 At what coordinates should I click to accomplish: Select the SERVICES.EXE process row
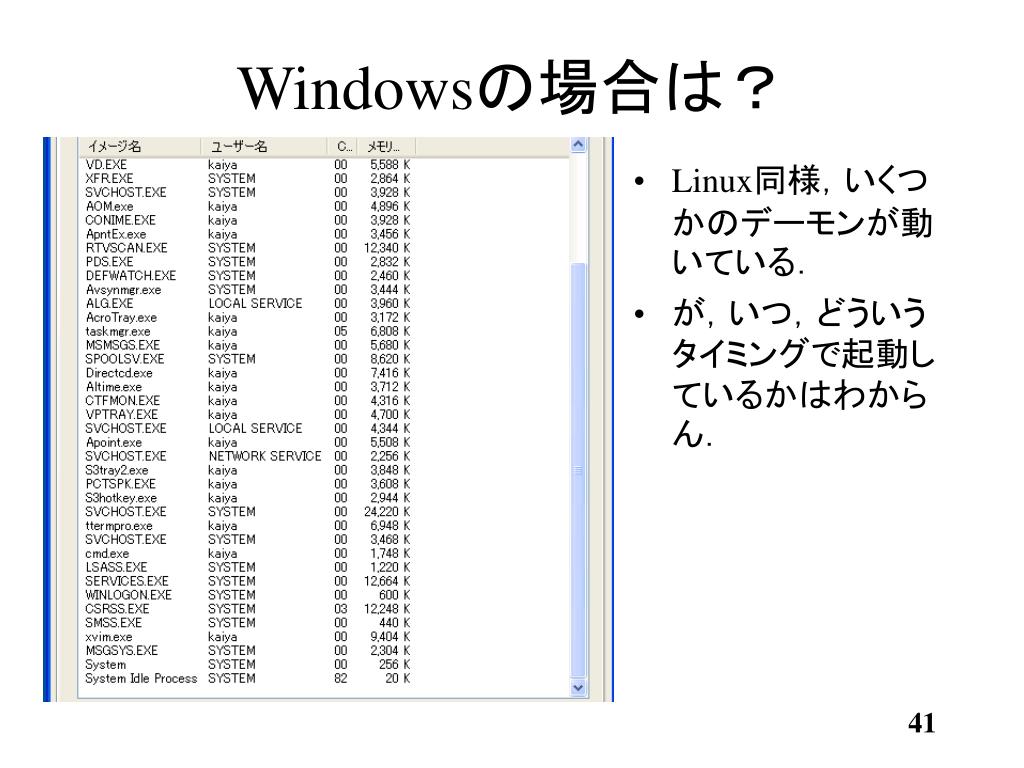(248, 581)
